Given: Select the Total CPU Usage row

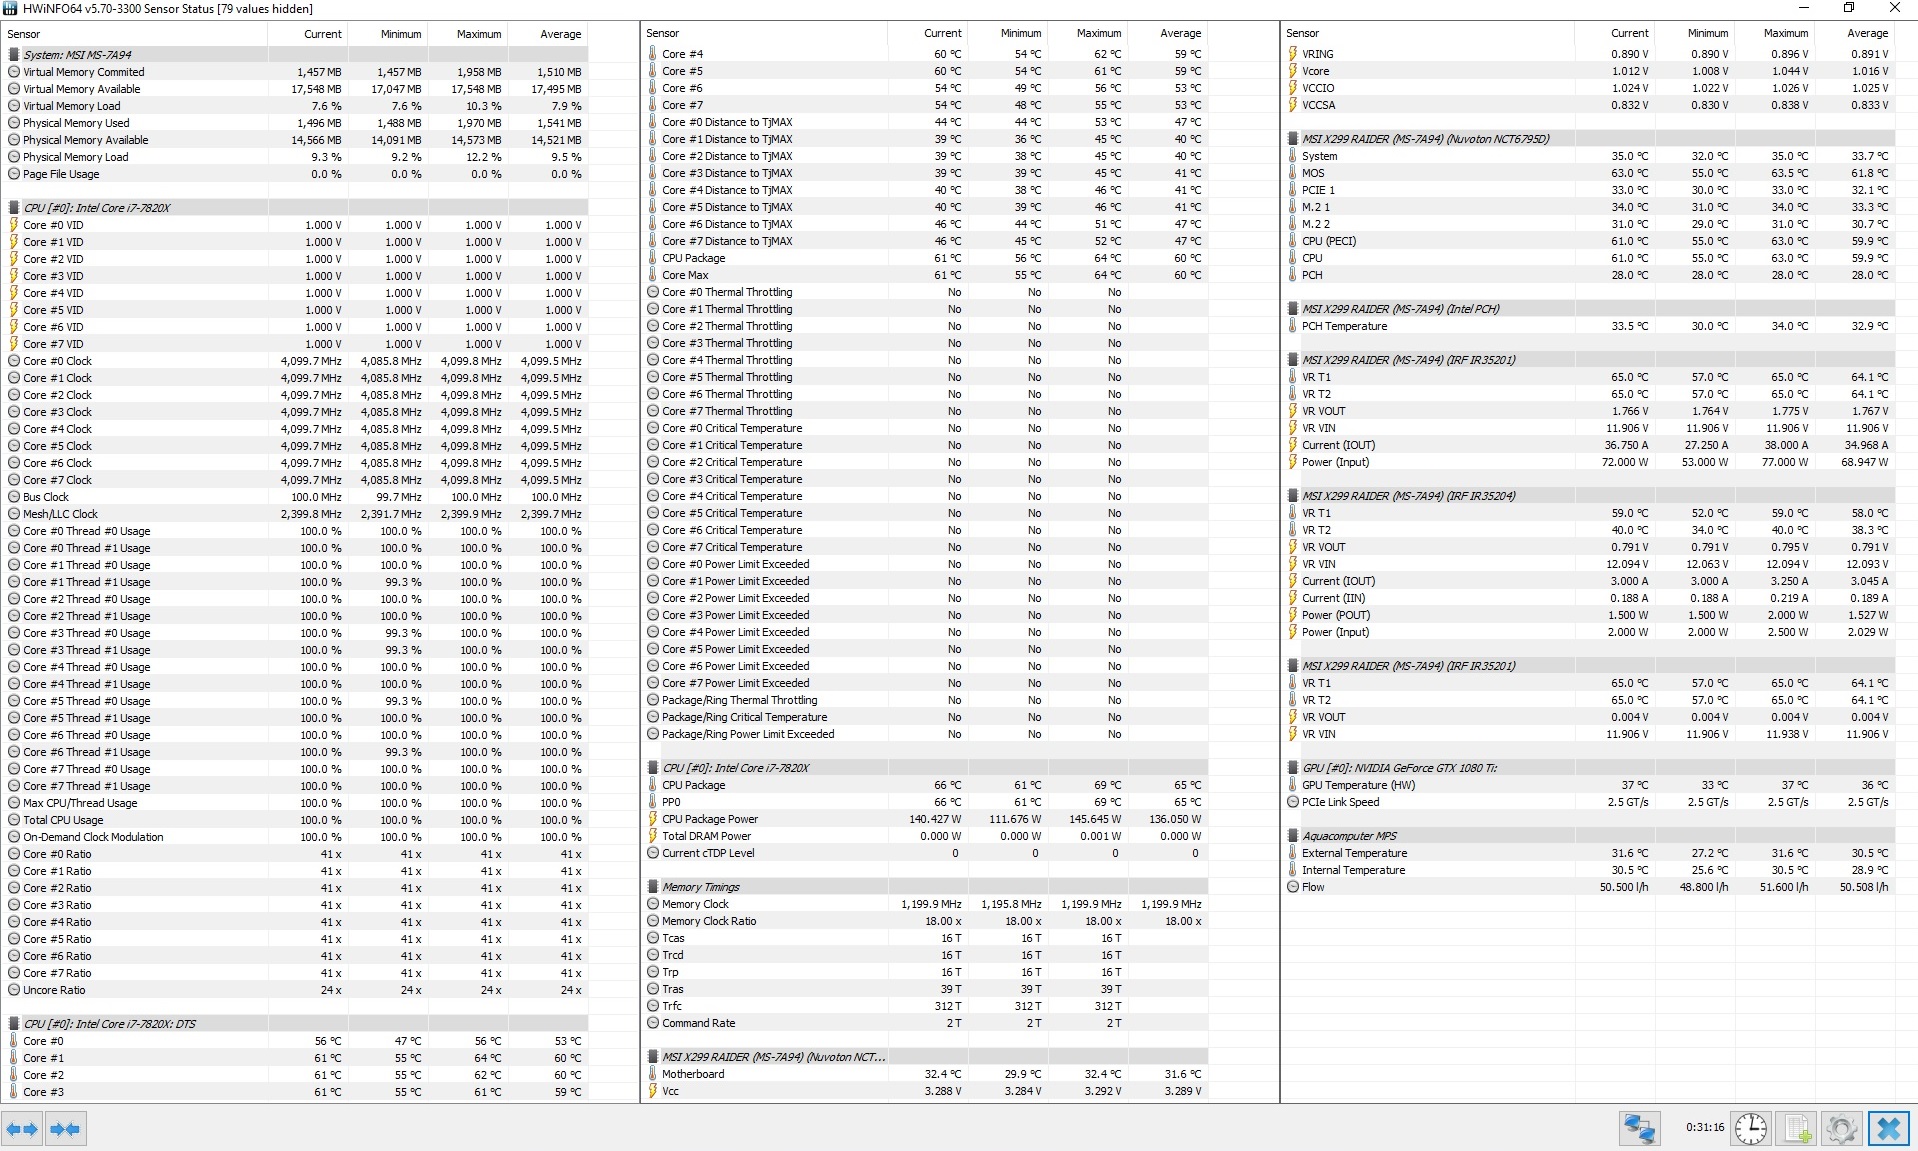Looking at the screenshot, I should 297,820.
